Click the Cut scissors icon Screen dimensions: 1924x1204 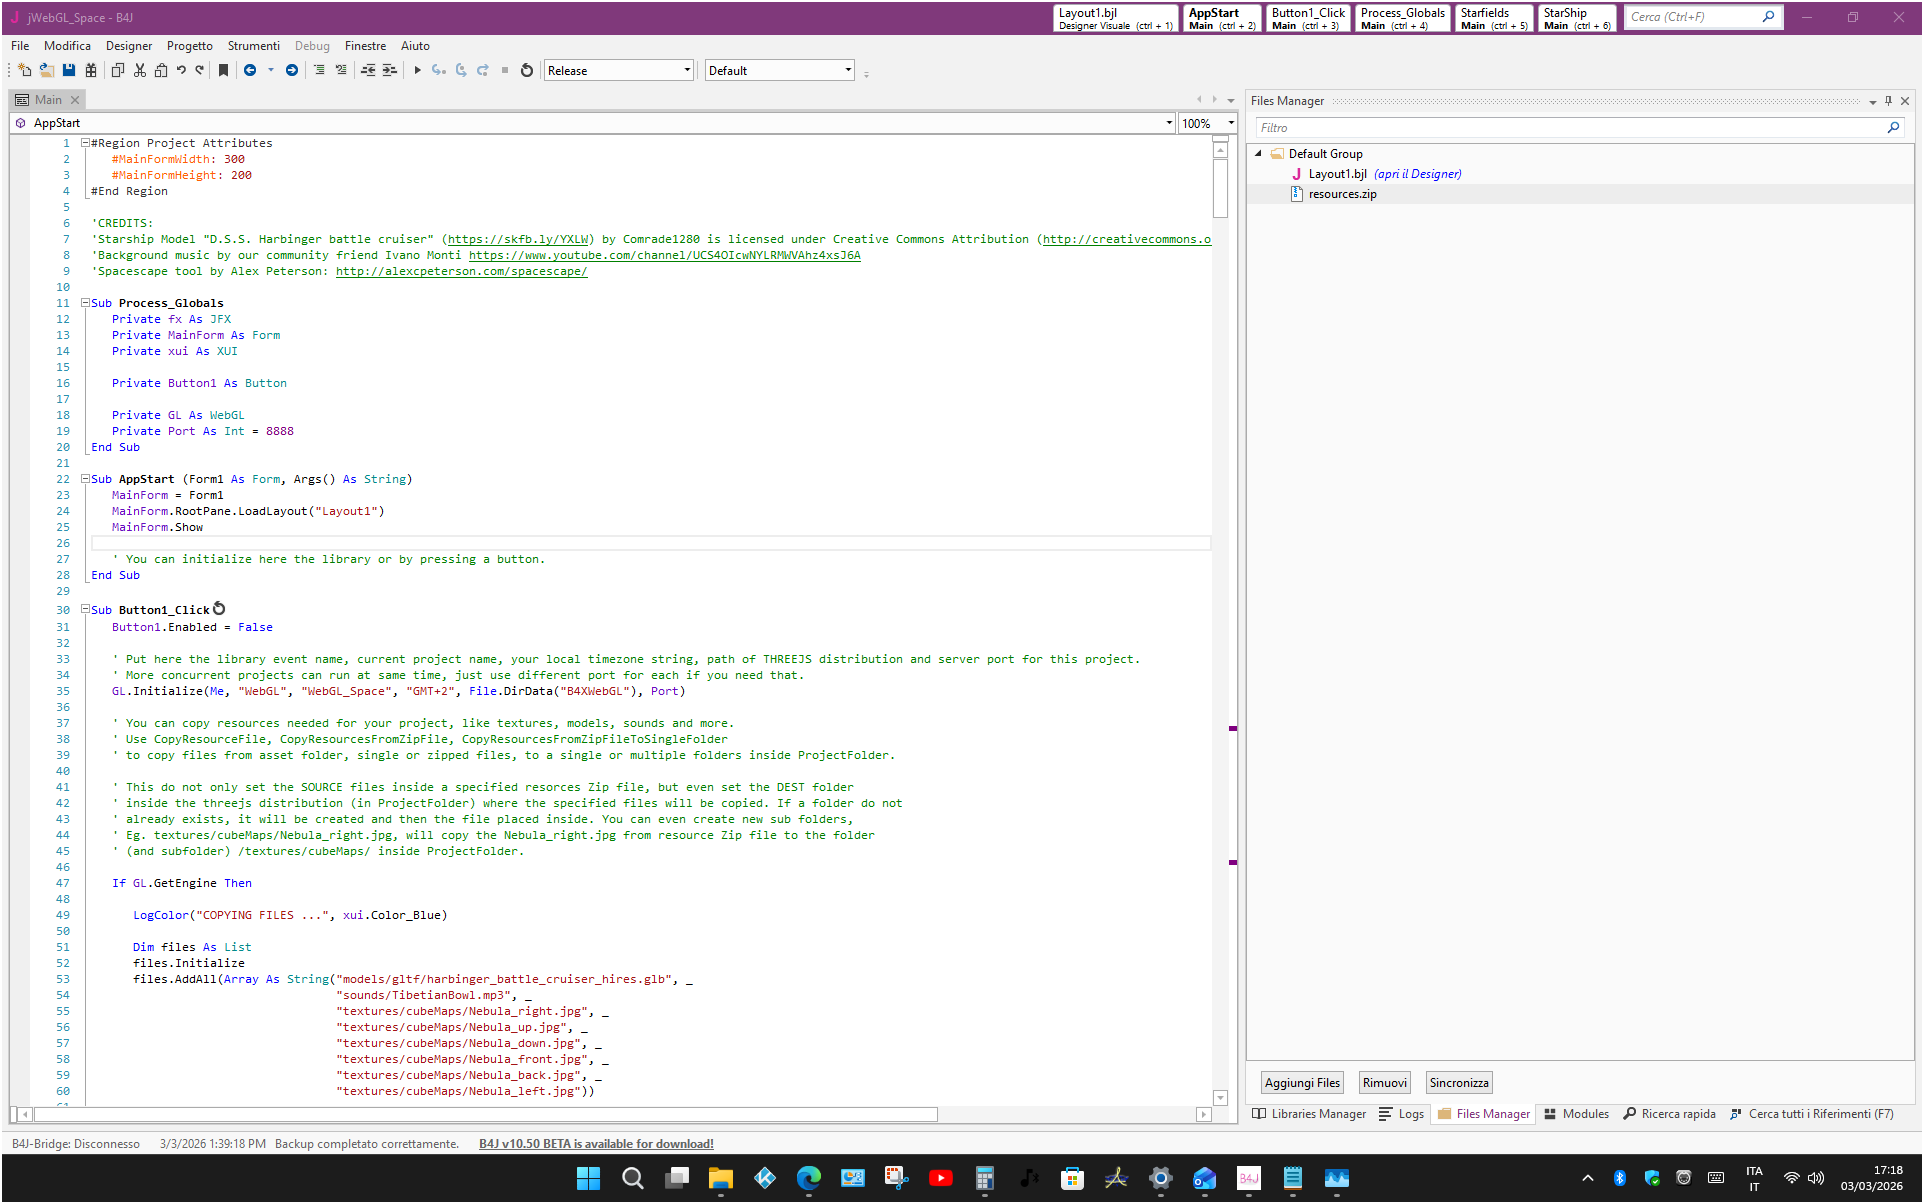[140, 70]
